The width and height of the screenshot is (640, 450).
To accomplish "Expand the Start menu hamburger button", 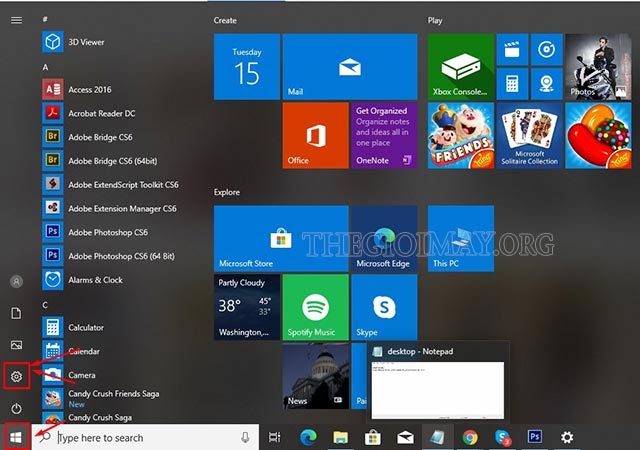I will click(x=16, y=20).
